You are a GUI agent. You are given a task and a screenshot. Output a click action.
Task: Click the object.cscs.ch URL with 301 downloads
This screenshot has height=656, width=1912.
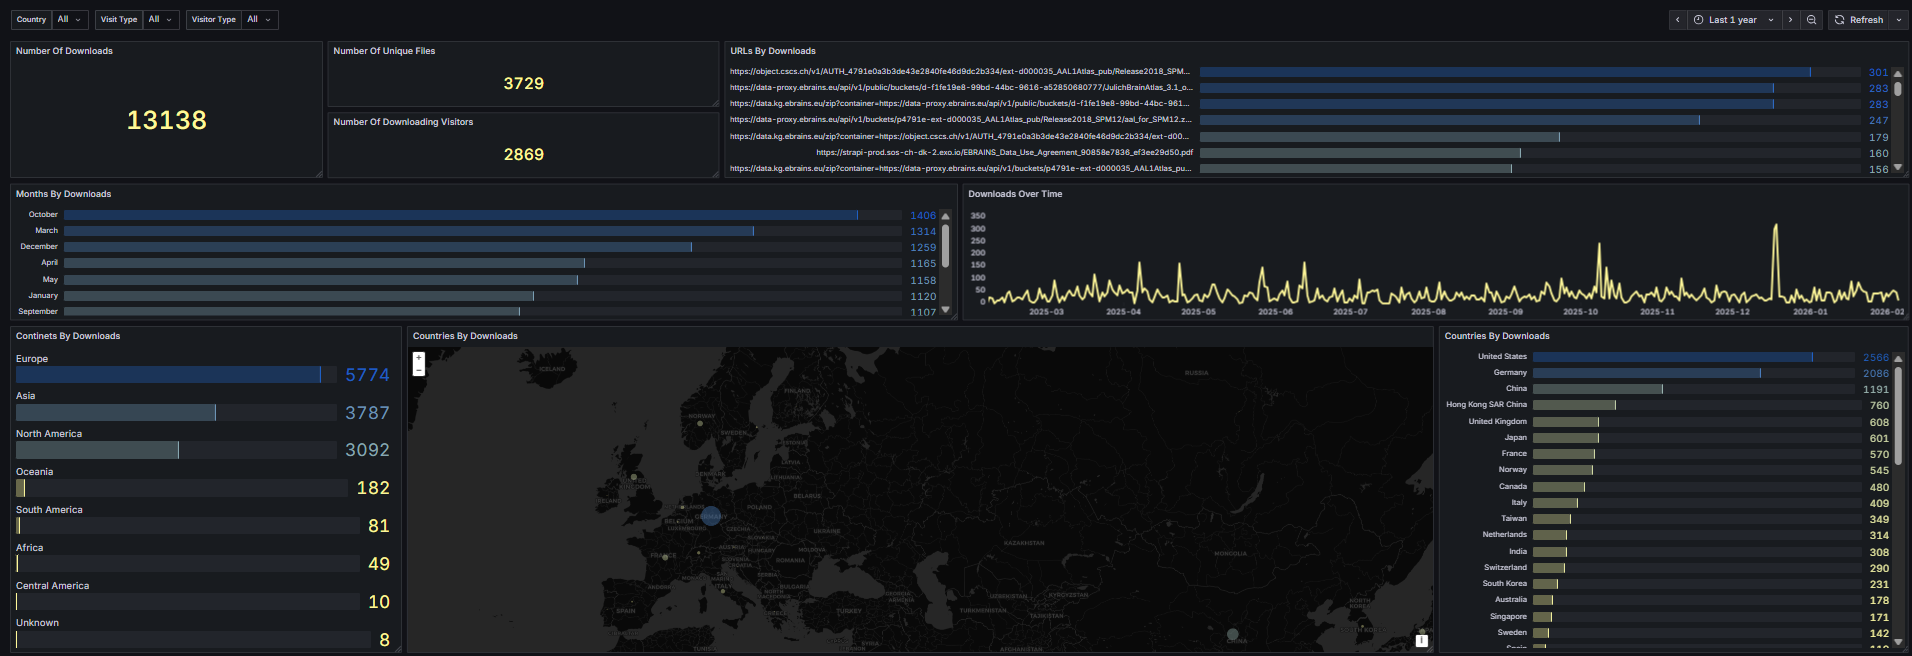click(x=960, y=72)
